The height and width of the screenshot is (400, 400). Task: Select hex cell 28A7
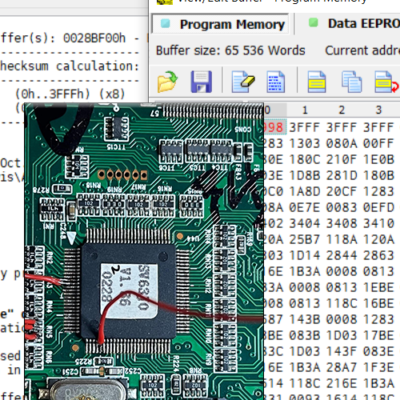(x=342, y=367)
